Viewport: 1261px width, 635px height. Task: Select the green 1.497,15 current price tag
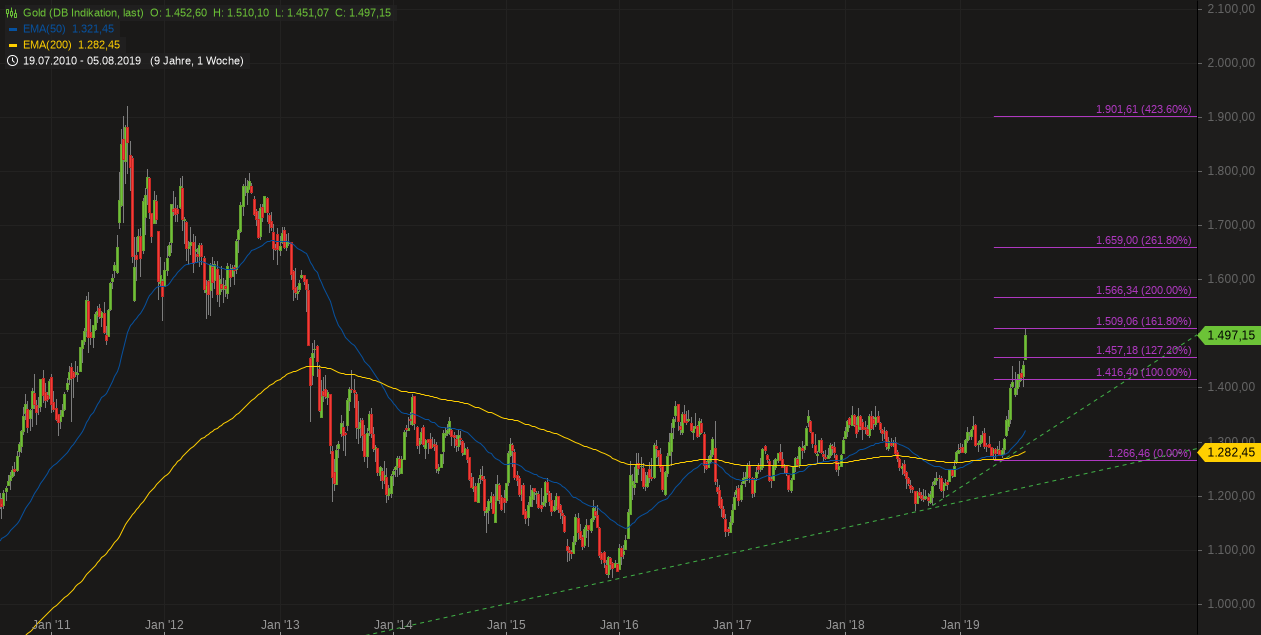tap(1231, 336)
